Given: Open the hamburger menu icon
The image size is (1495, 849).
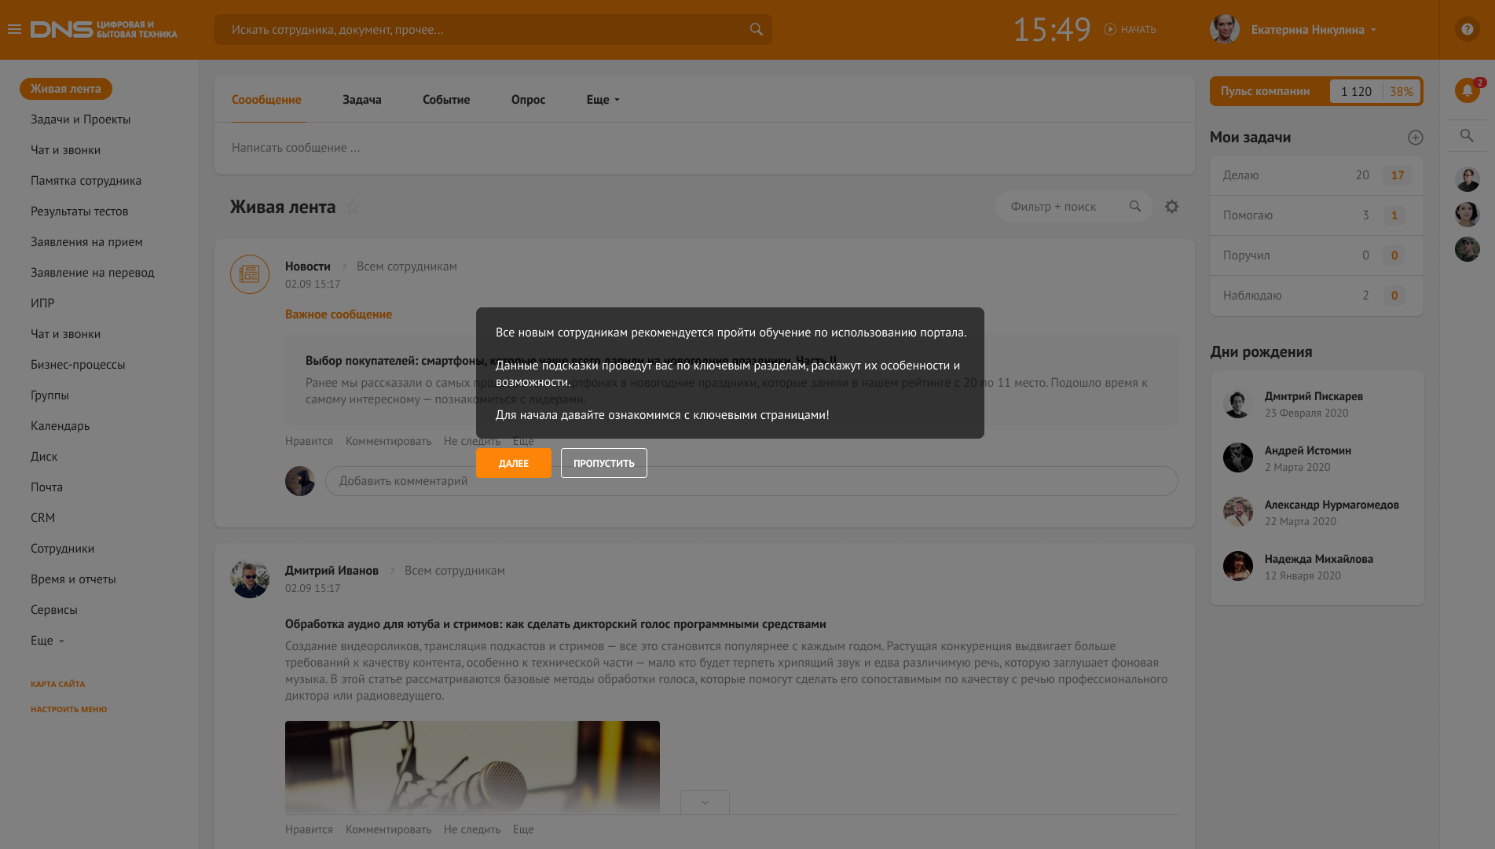Looking at the screenshot, I should click(x=14, y=29).
